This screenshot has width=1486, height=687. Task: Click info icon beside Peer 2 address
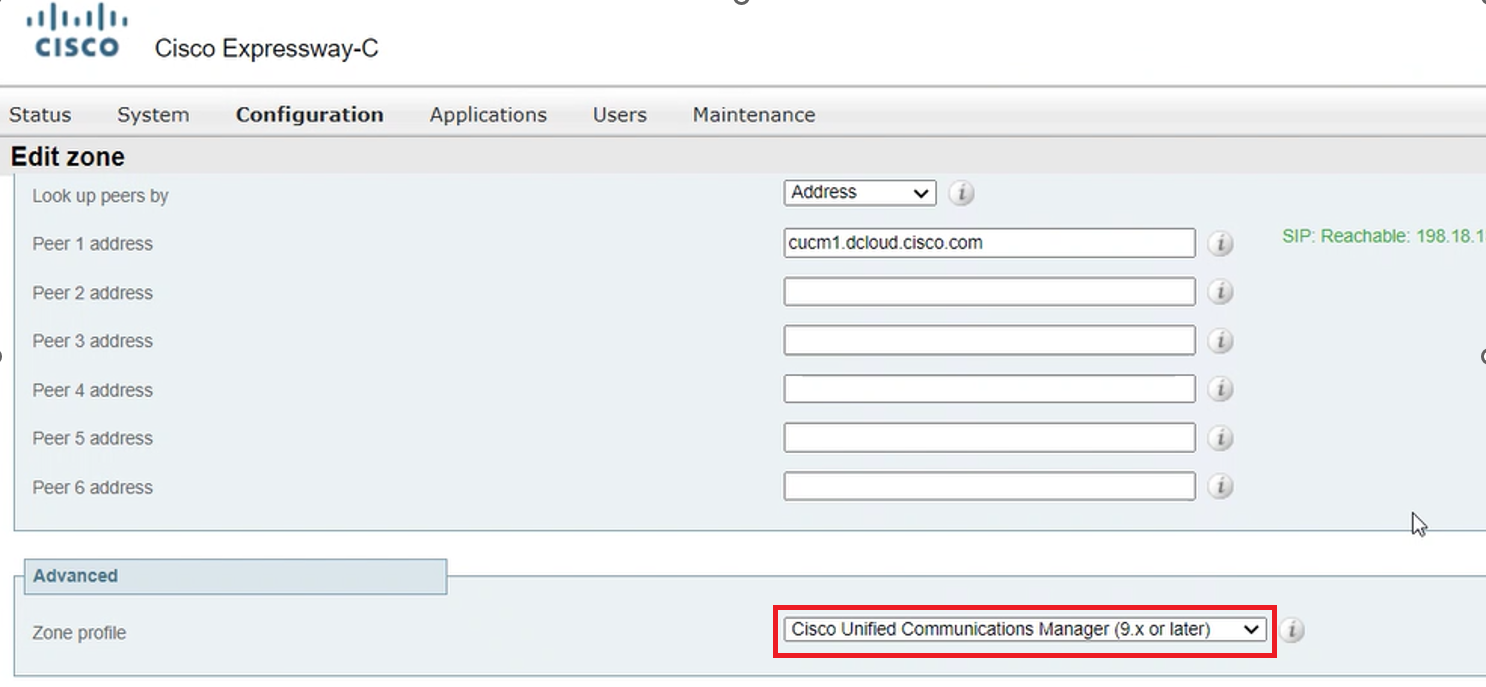click(1219, 292)
